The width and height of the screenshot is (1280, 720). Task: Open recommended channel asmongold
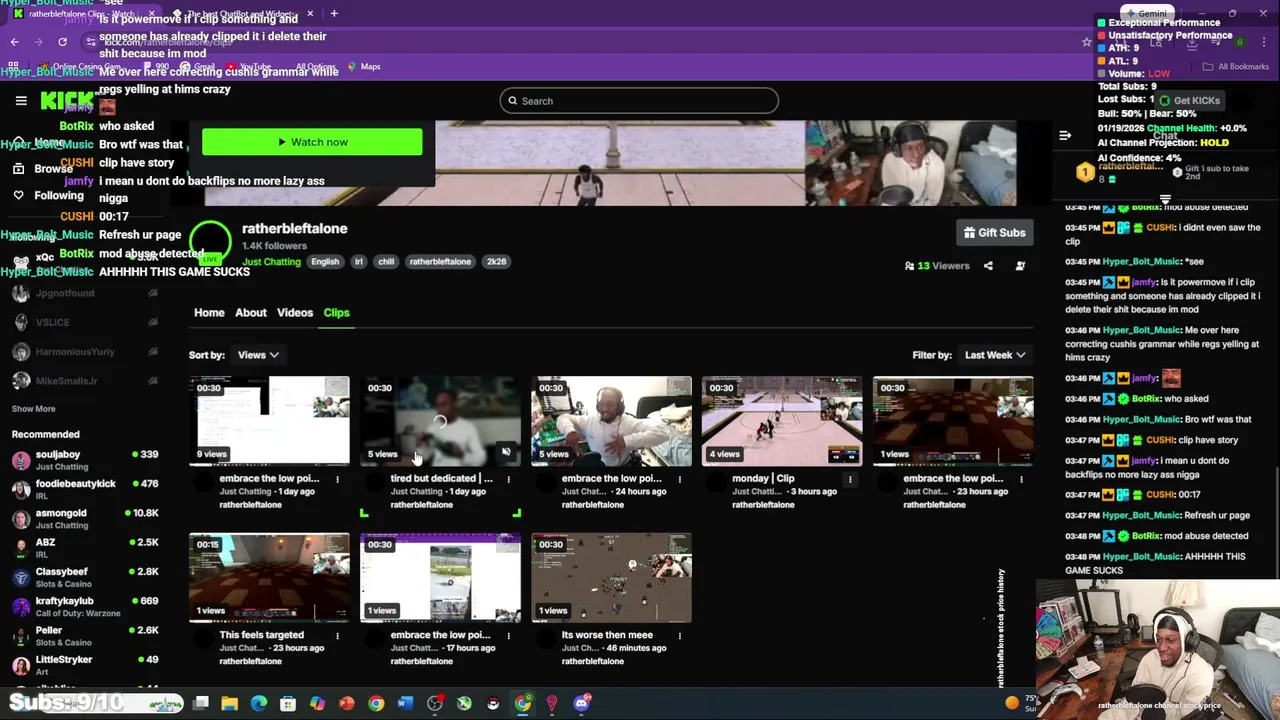click(85, 518)
